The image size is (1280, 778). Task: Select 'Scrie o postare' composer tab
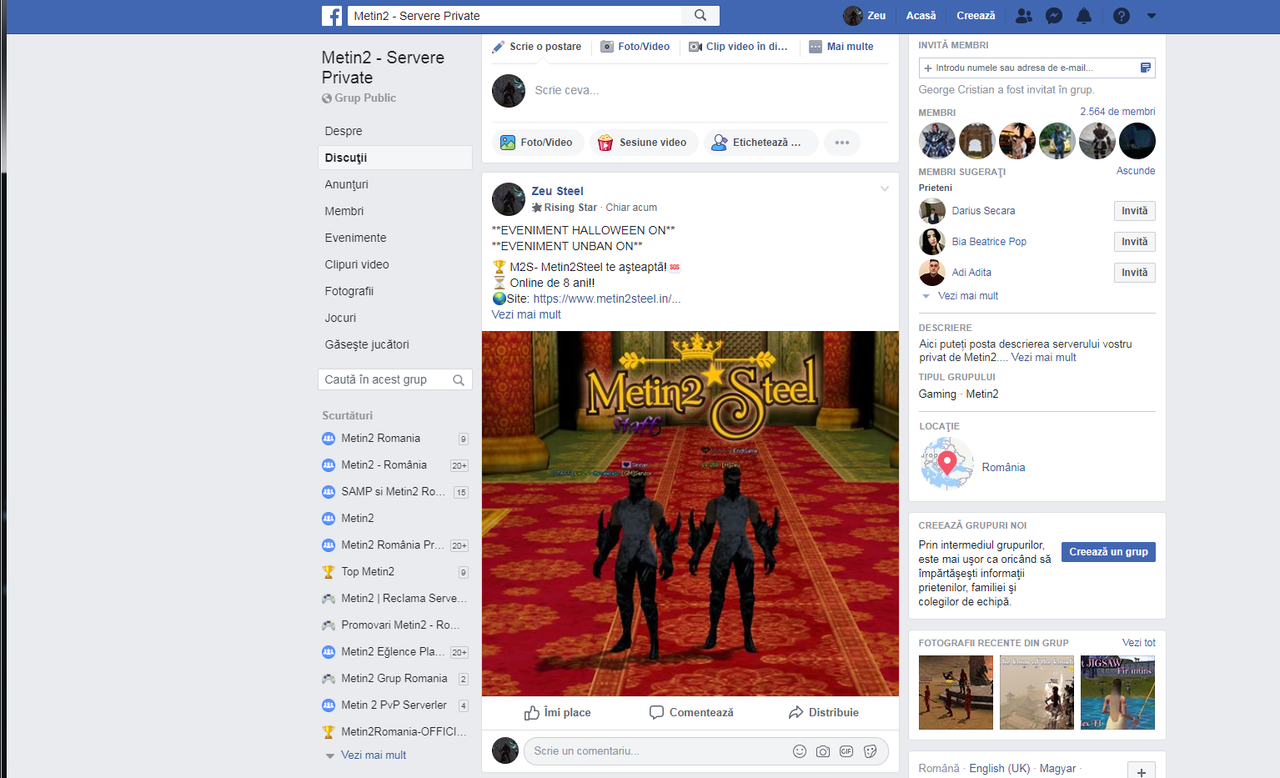point(537,47)
